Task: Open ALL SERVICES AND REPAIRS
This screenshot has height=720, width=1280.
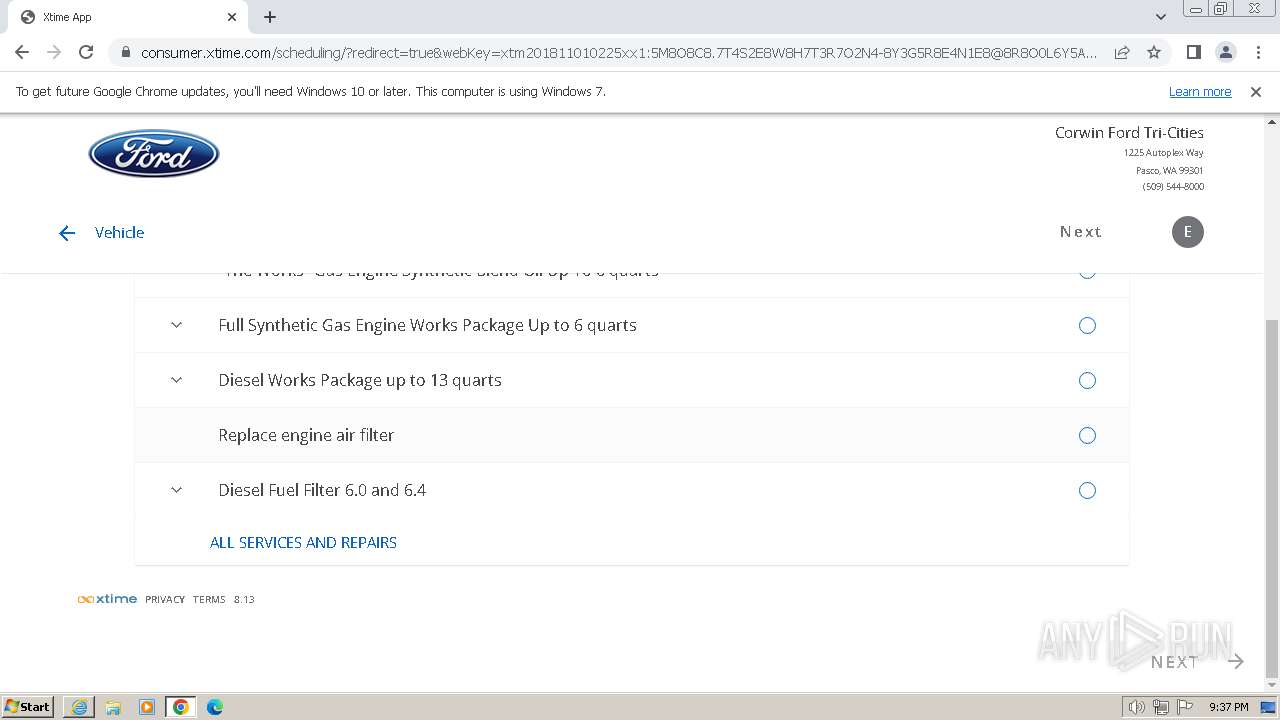Action: coord(303,542)
